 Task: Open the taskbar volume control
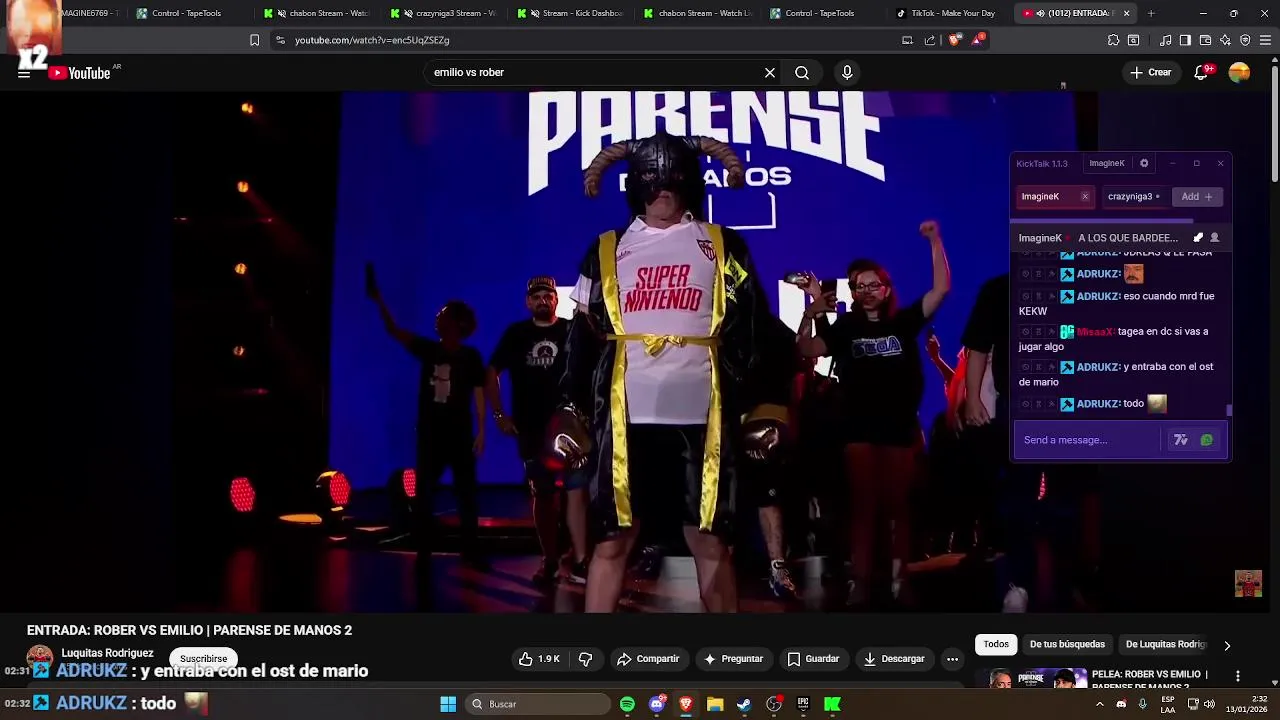[1209, 704]
